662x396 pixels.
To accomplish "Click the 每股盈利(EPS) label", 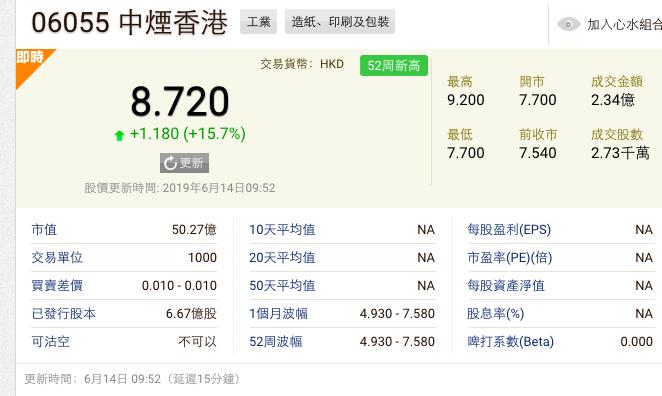I will (x=509, y=230).
